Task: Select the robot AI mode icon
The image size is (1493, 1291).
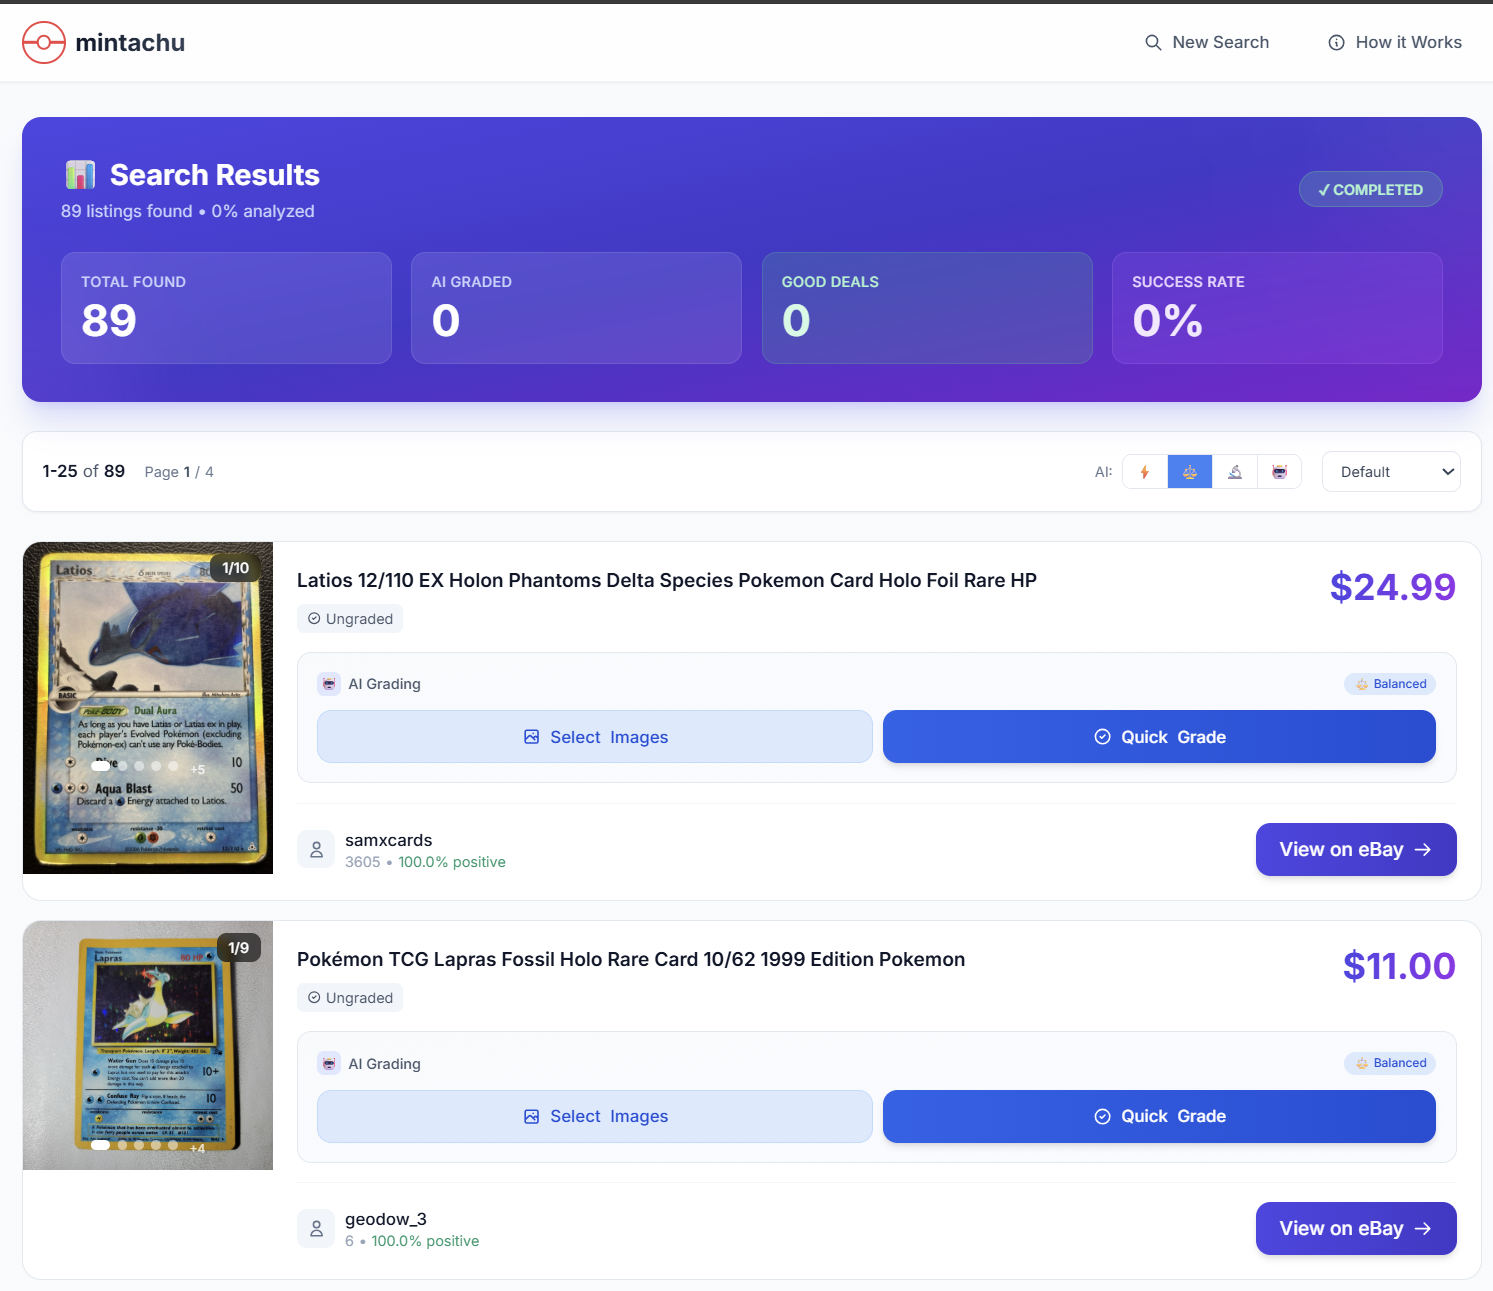Action: (x=1279, y=471)
